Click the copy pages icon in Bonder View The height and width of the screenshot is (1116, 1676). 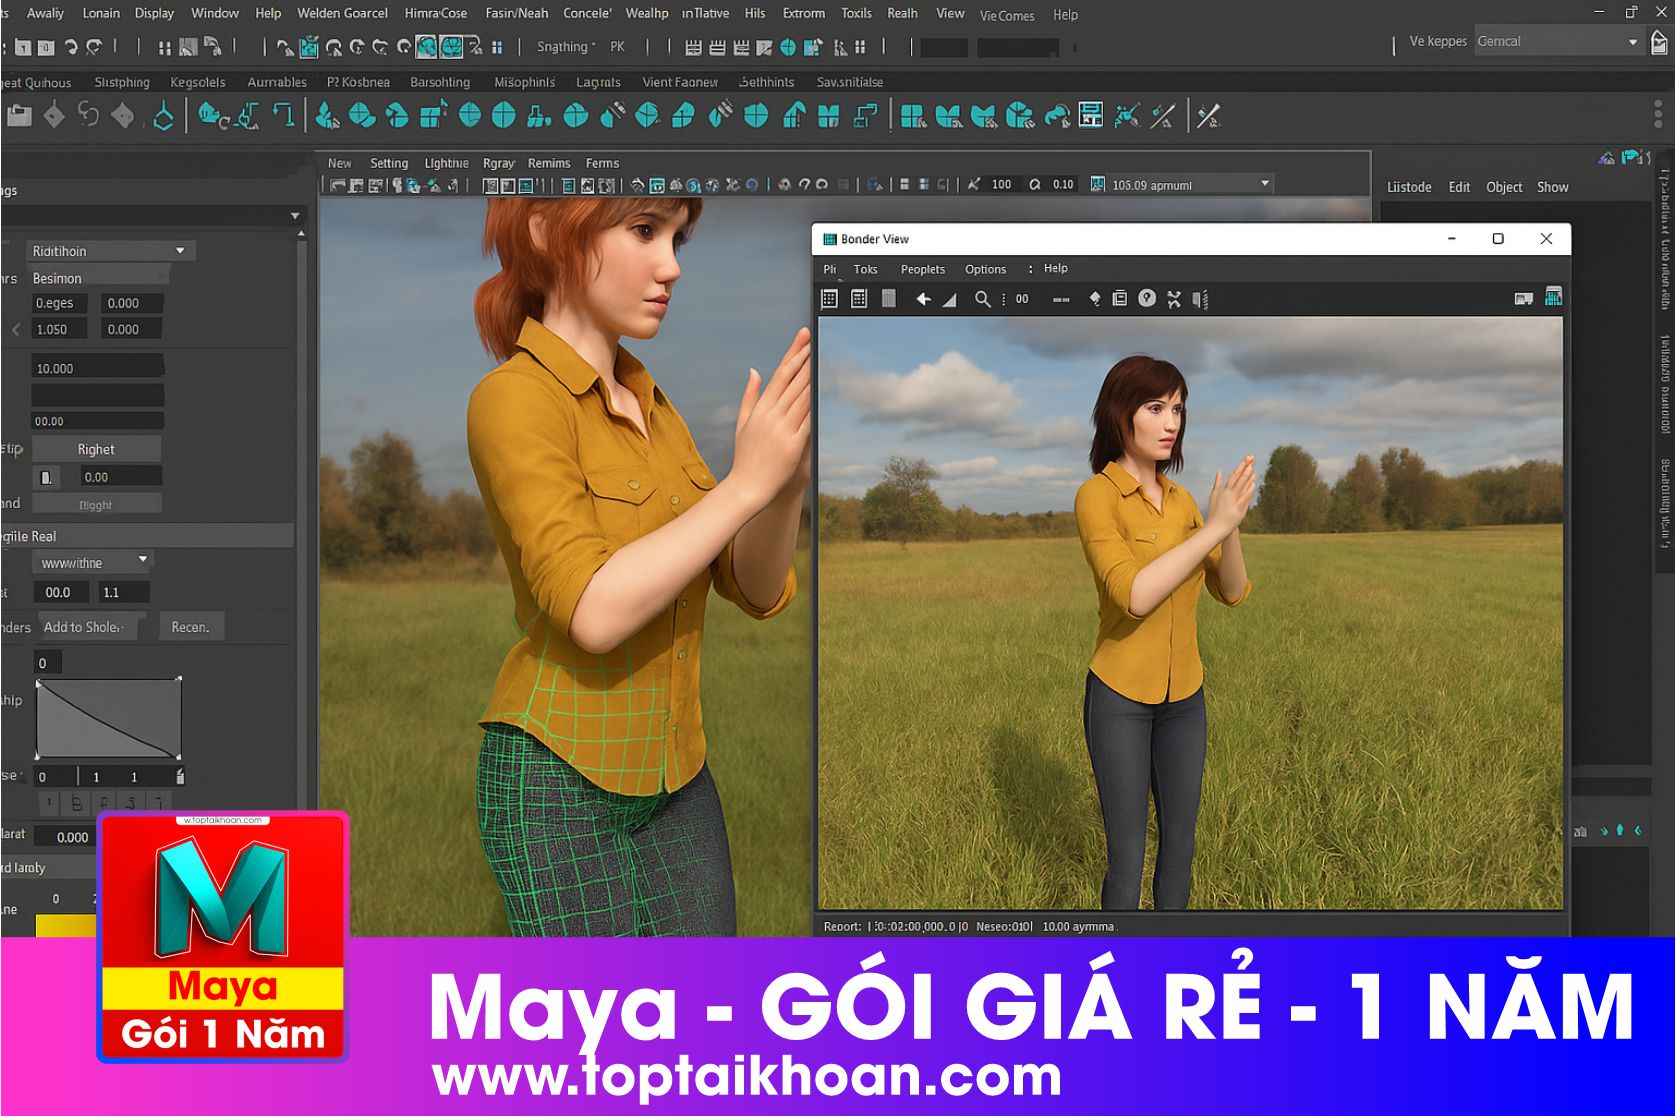(x=1120, y=298)
